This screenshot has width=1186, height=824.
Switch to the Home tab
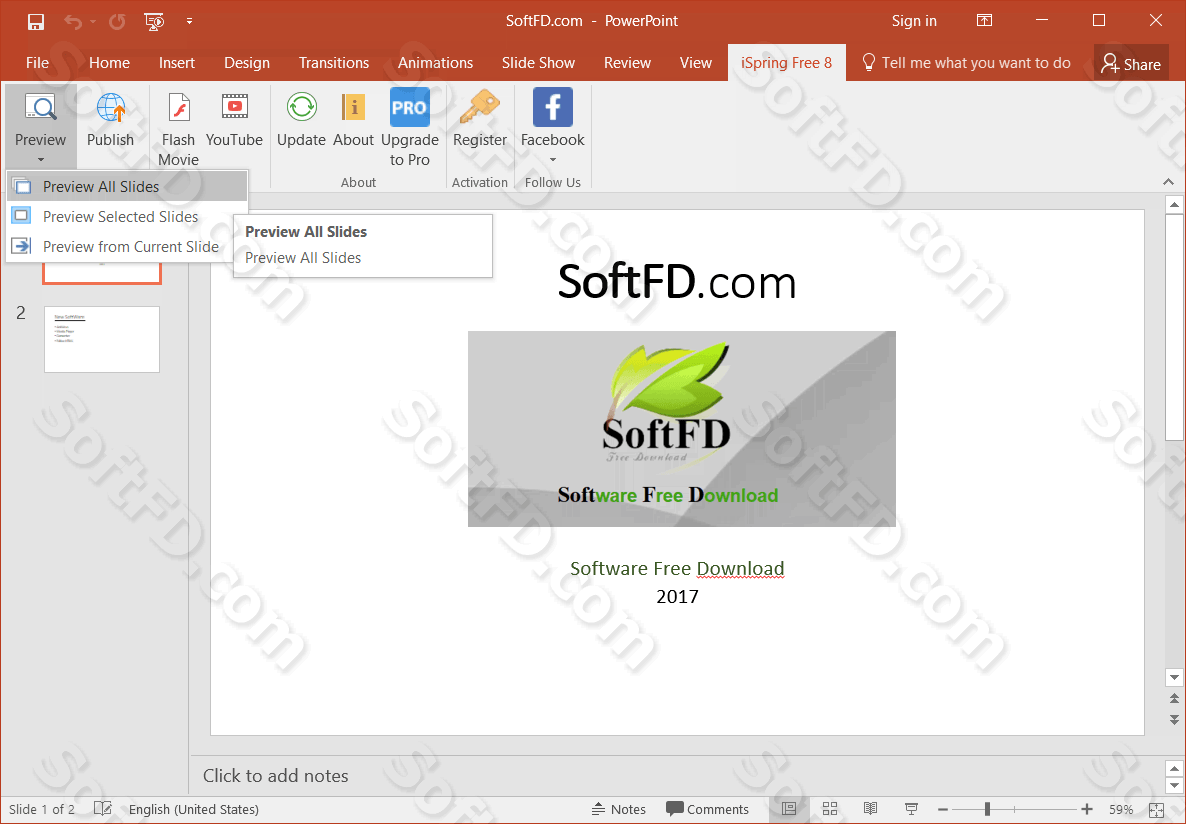click(110, 63)
